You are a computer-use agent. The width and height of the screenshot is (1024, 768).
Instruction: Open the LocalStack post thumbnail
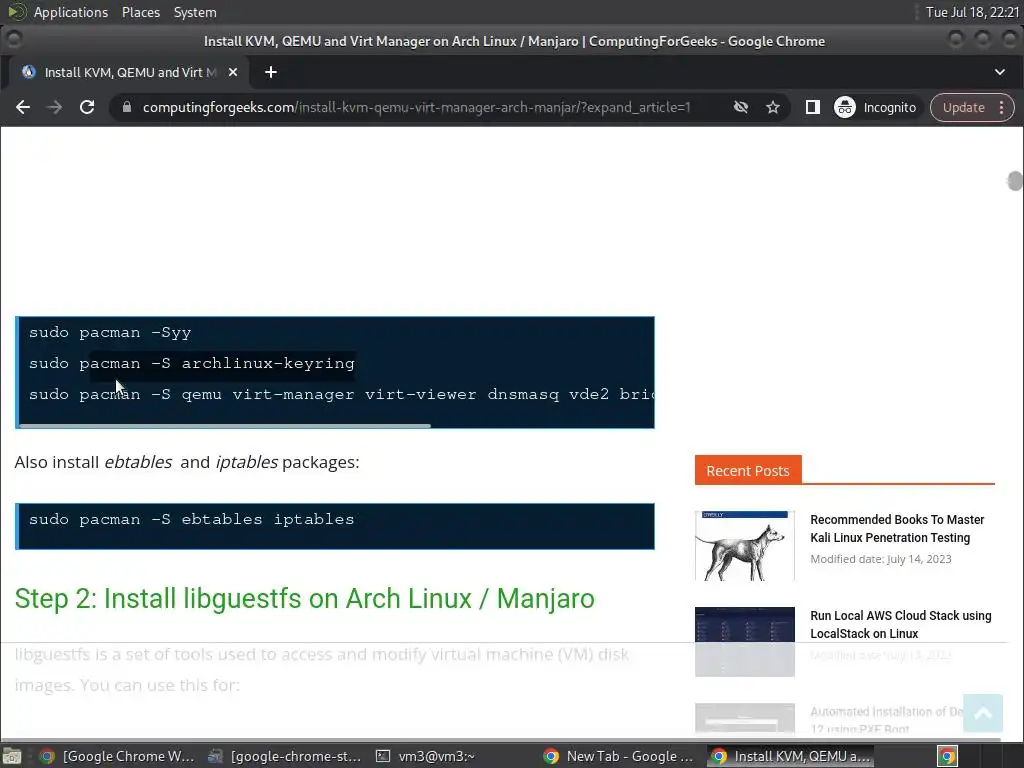(744, 641)
